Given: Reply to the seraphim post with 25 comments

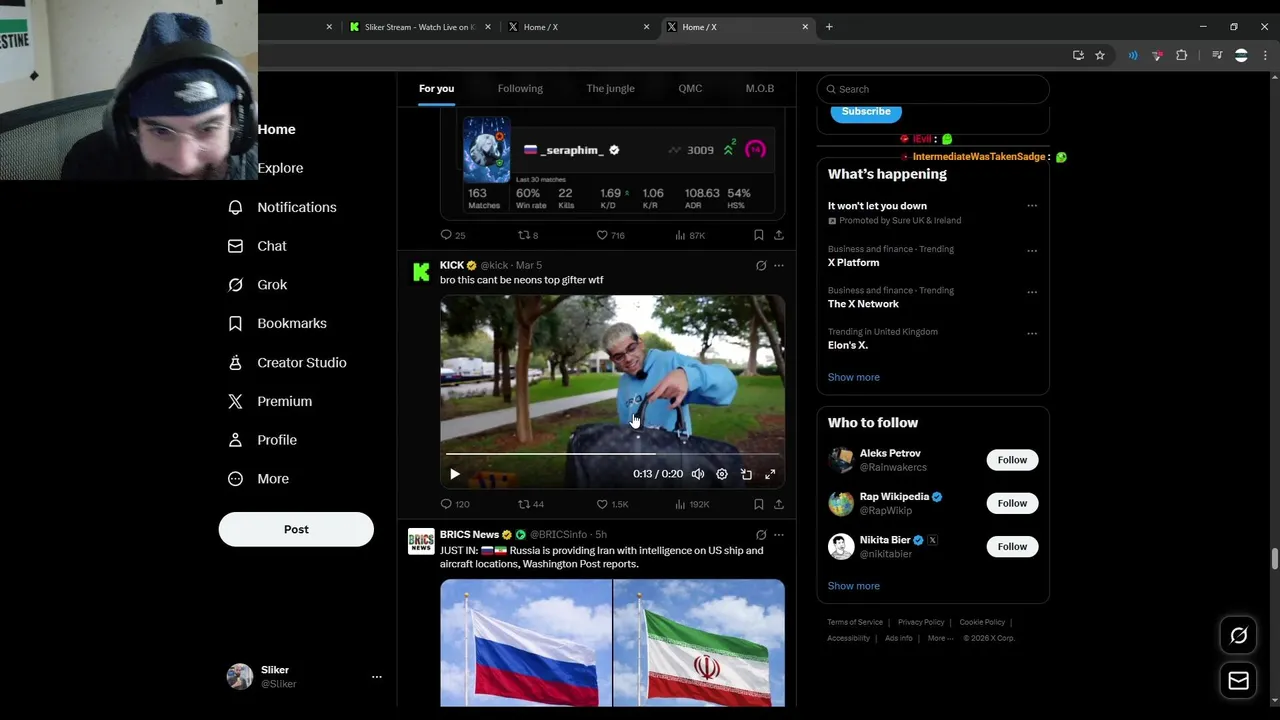Looking at the screenshot, I should click(447, 235).
